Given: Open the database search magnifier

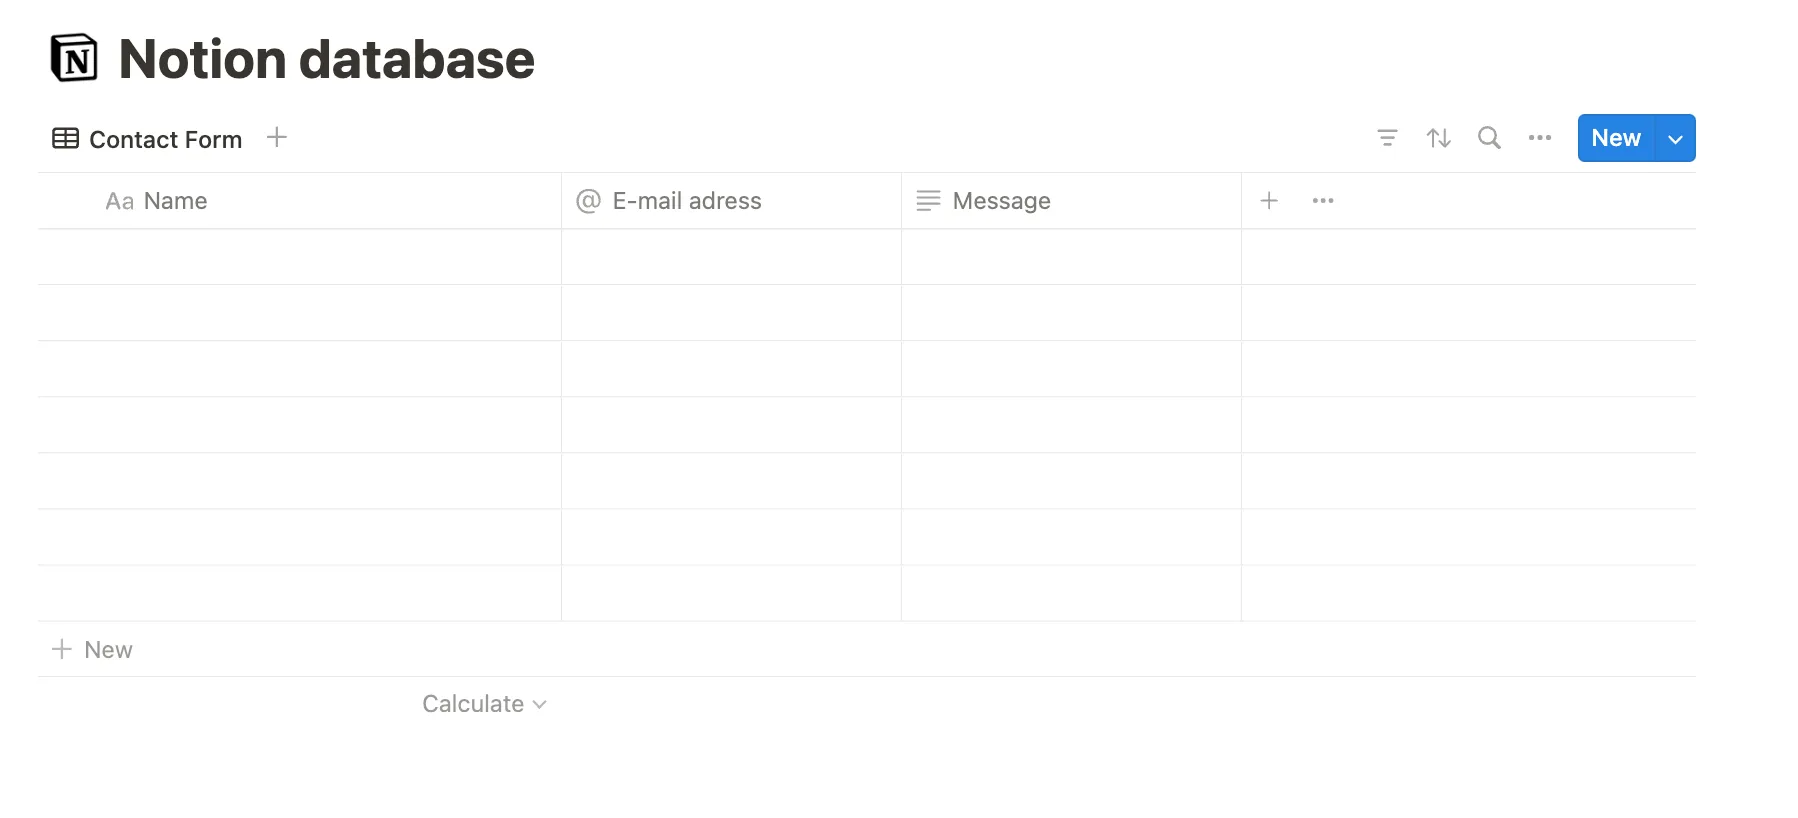Looking at the screenshot, I should (1489, 138).
